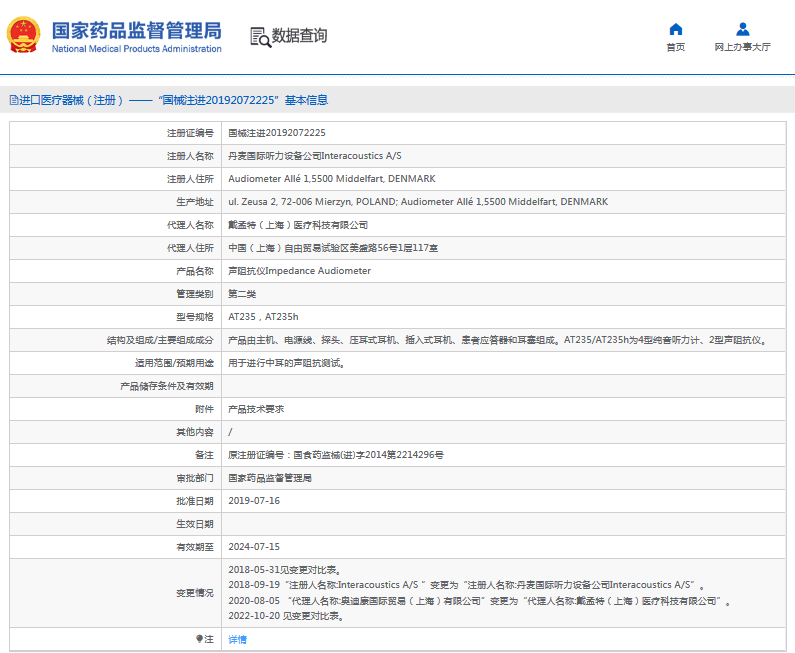Click the 注册证编号 row label
Image resolution: width=795 pixels, height=653 pixels.
pos(190,133)
